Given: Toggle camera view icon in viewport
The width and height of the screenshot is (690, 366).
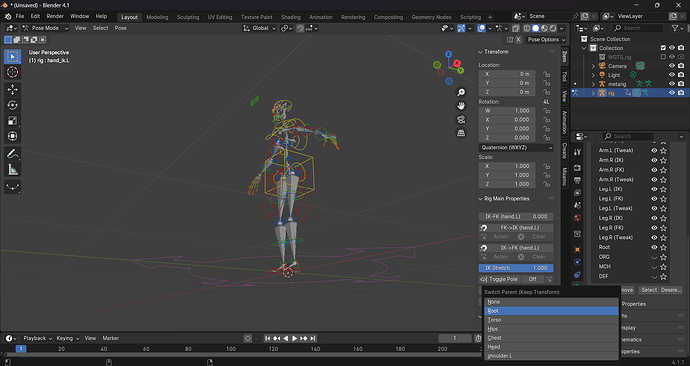Looking at the screenshot, I should coord(461,119).
